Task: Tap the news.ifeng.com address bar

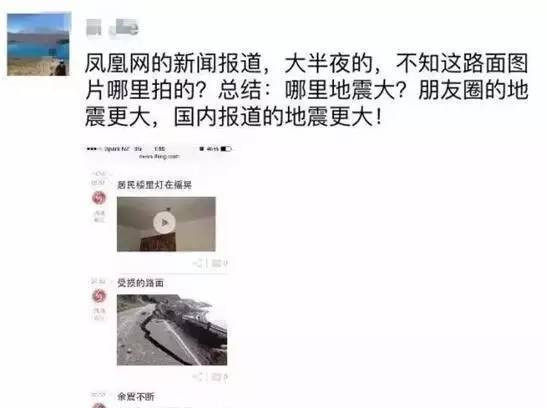Action: click(159, 157)
